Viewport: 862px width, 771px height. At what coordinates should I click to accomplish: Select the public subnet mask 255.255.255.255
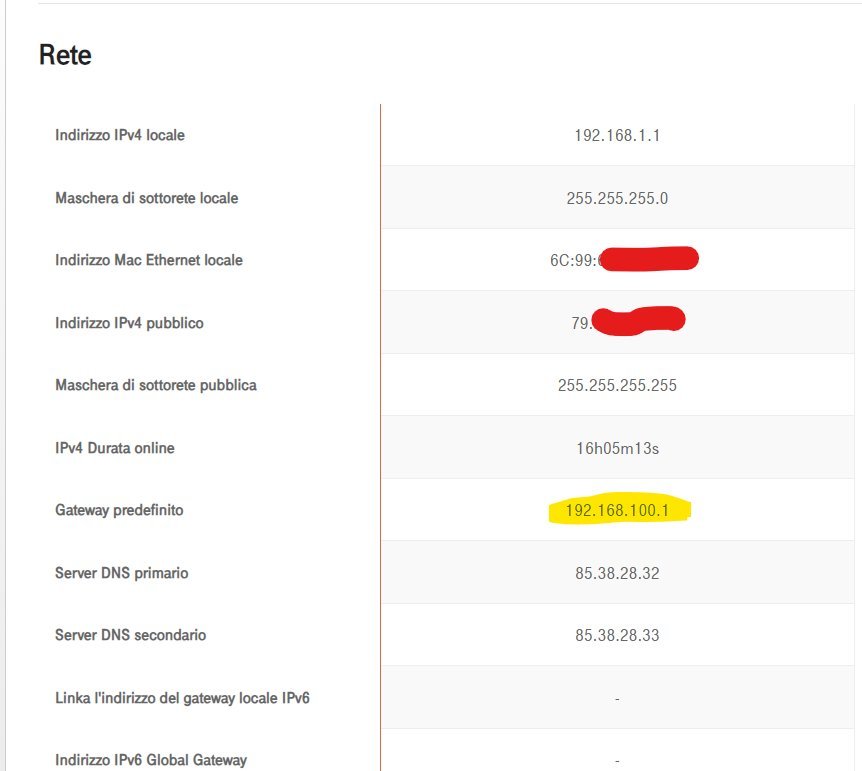click(x=617, y=386)
